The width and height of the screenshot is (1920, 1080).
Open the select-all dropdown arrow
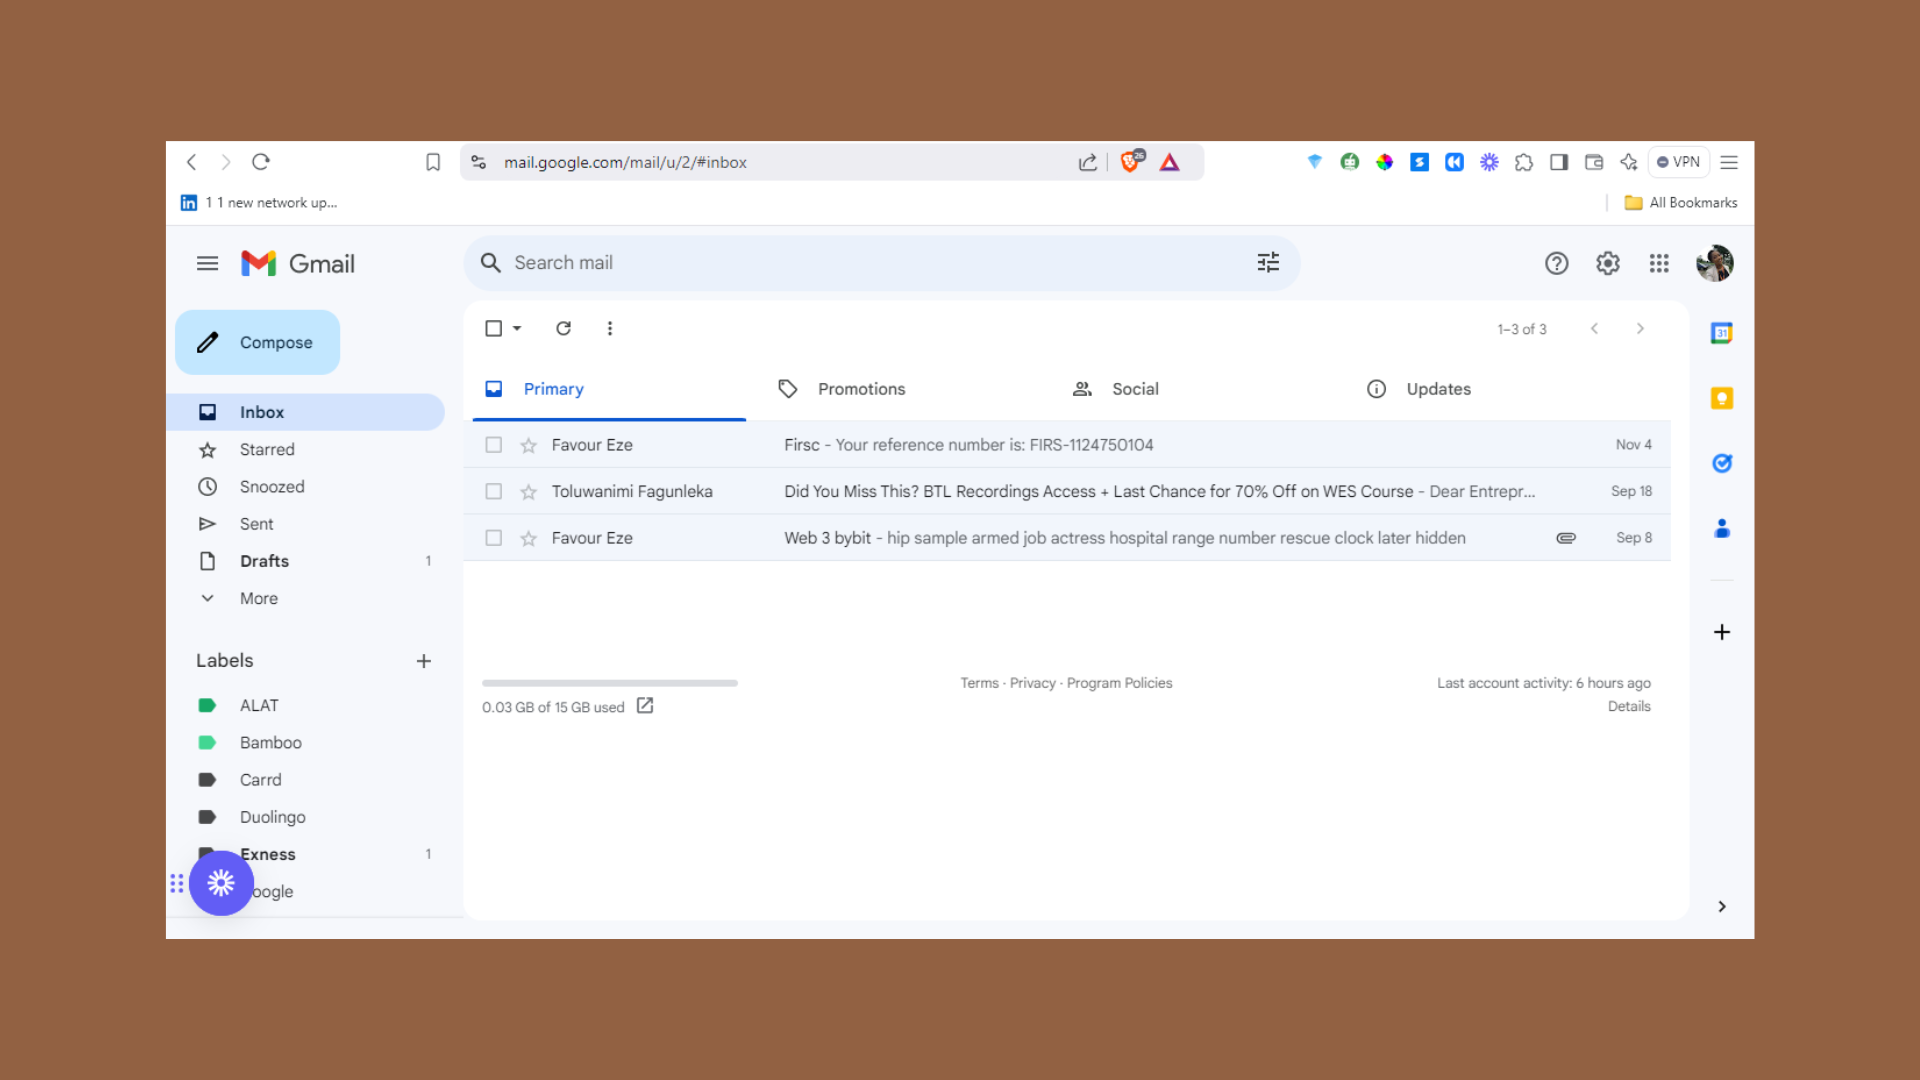point(517,328)
